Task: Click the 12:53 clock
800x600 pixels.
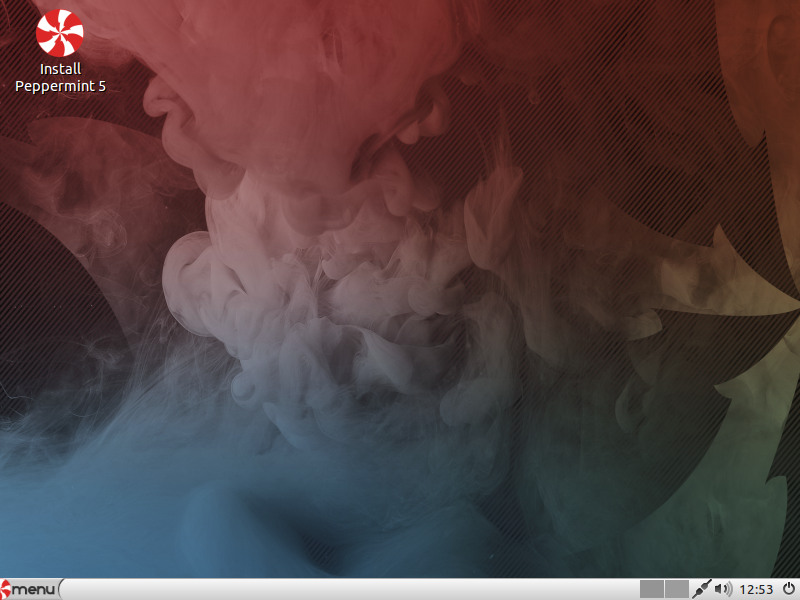Action: click(x=755, y=589)
